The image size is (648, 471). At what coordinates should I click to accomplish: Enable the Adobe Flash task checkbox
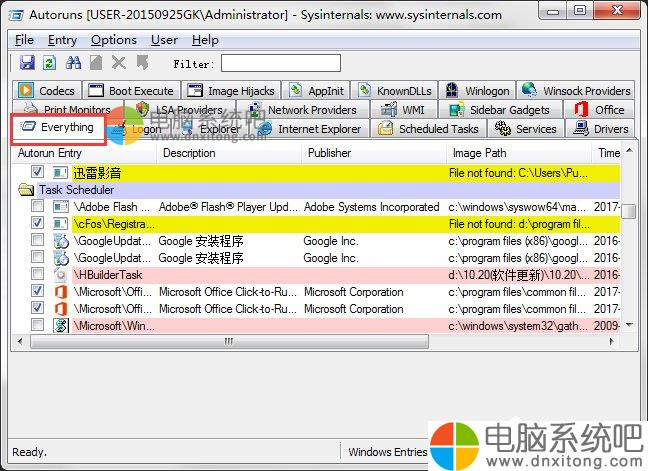[37, 205]
